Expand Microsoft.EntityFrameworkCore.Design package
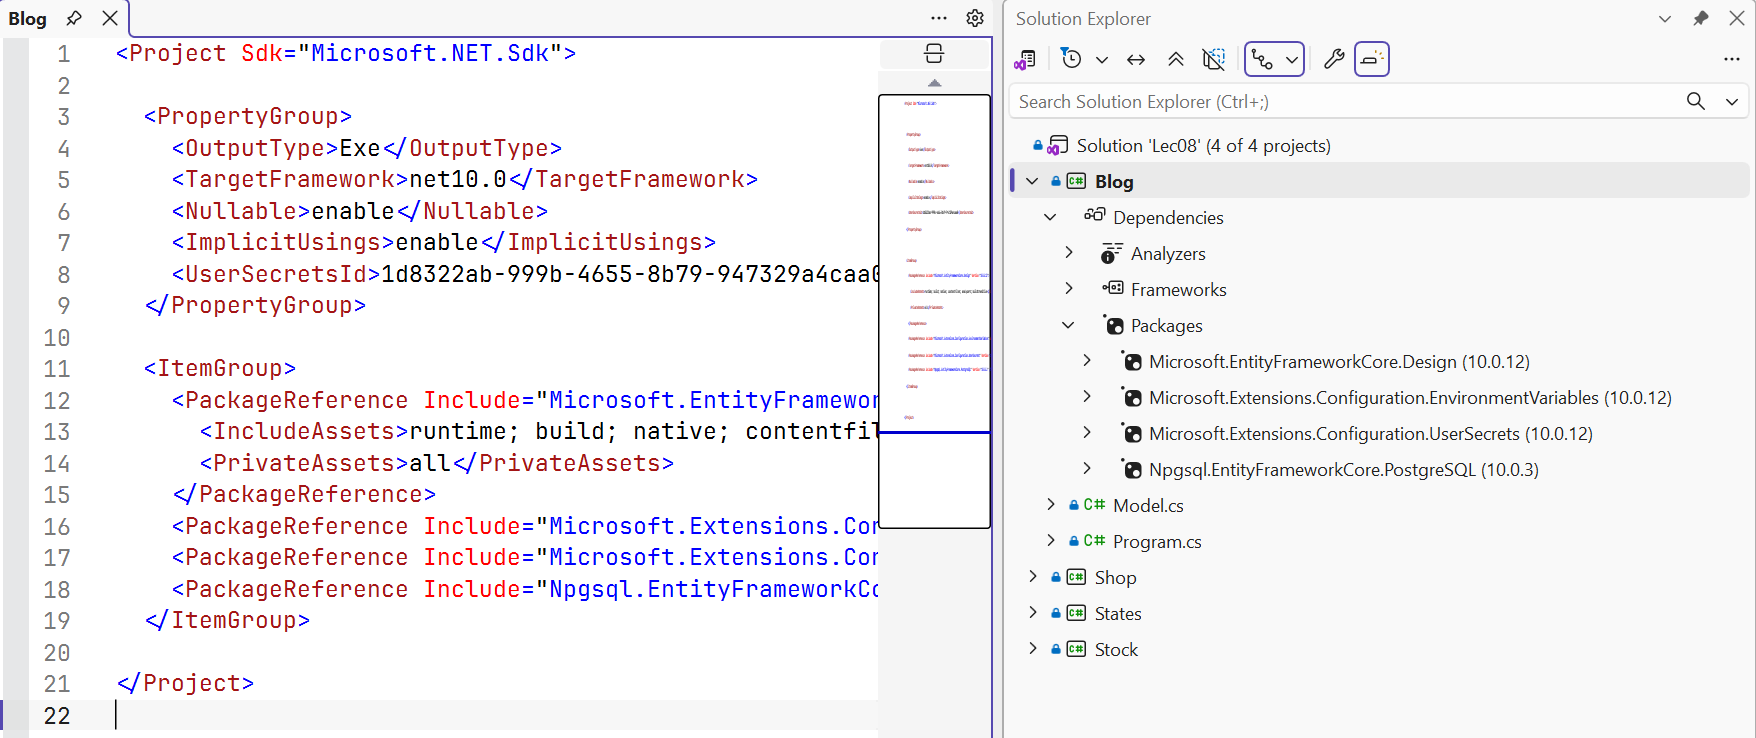Screen dimensions: 1756x738 (x=1086, y=362)
